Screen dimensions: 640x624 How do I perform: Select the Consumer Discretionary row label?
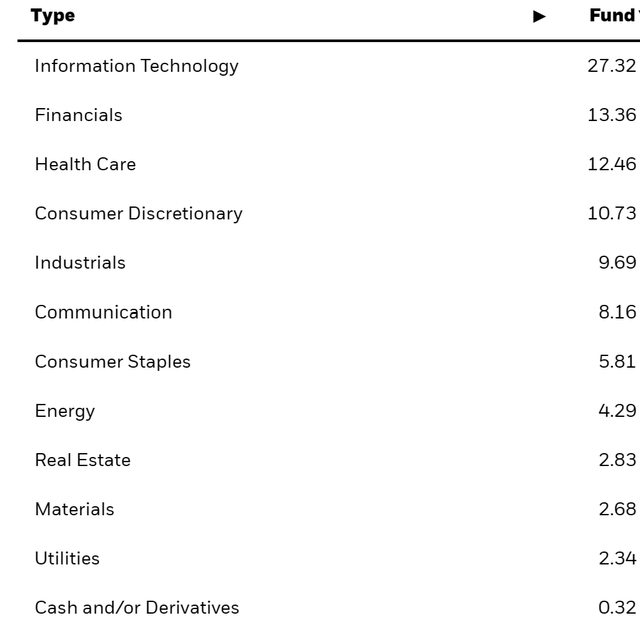tap(138, 213)
